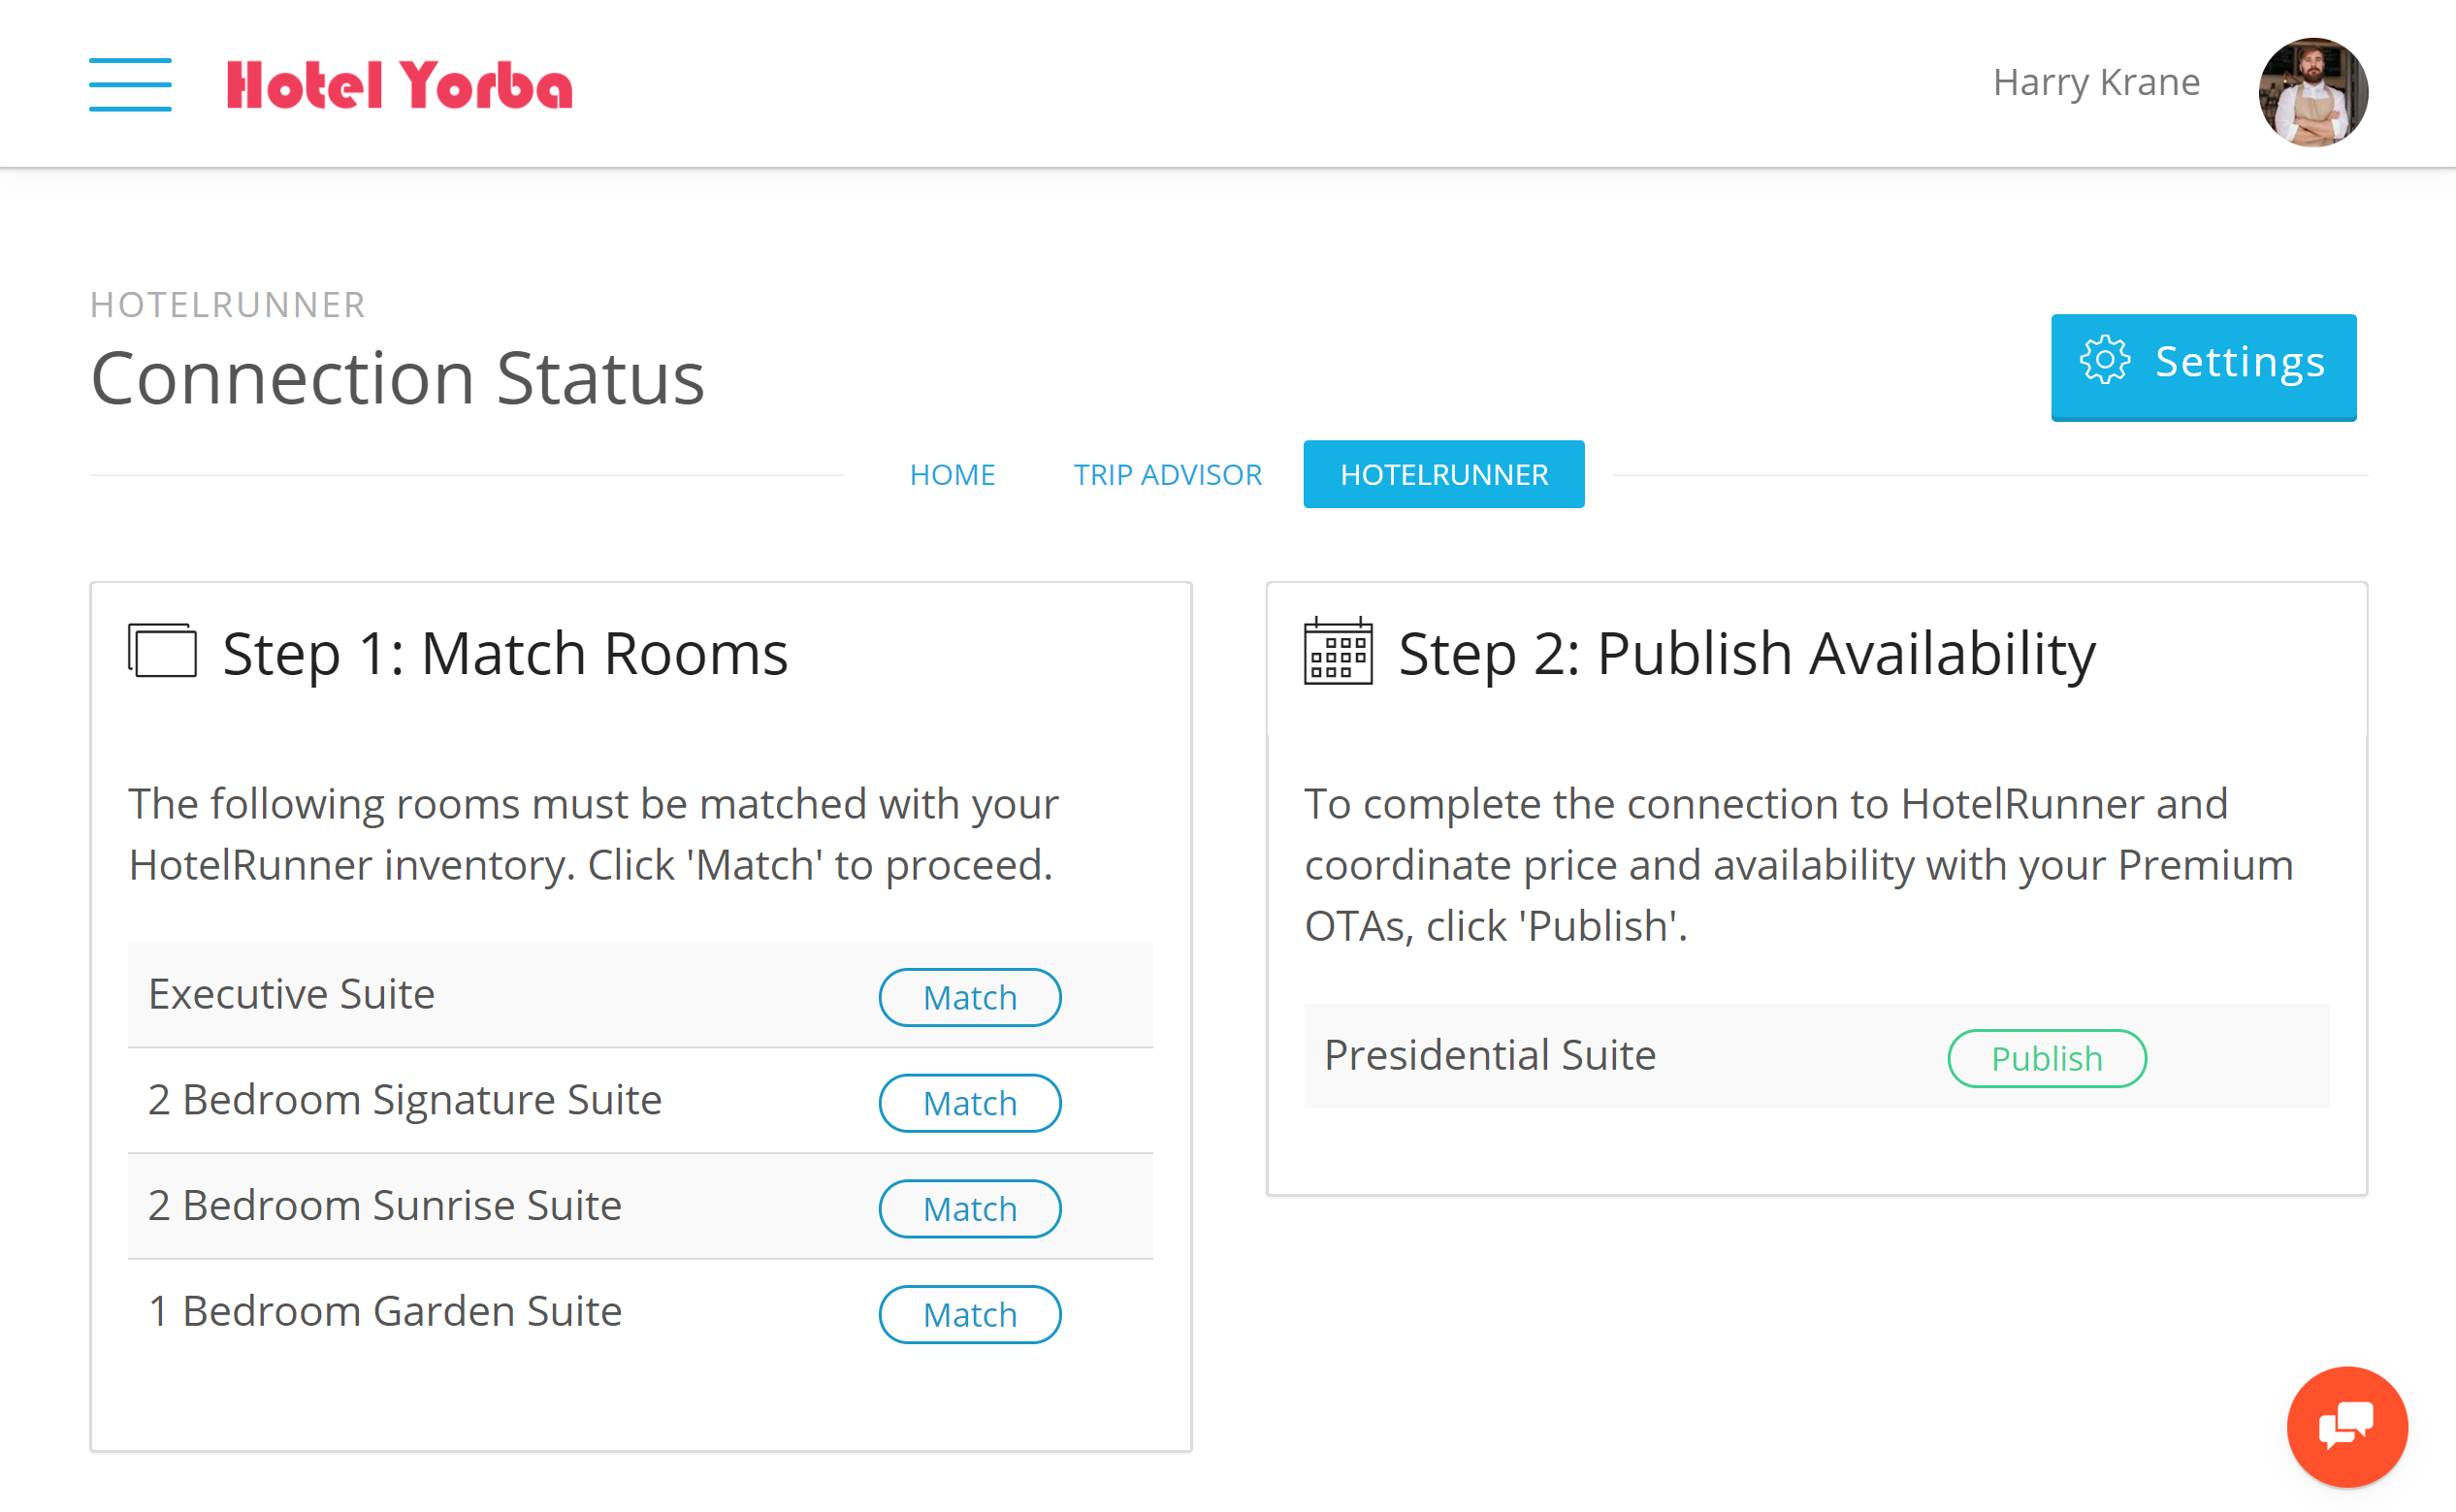Click the Step 1: Match Rooms heading

(505, 654)
